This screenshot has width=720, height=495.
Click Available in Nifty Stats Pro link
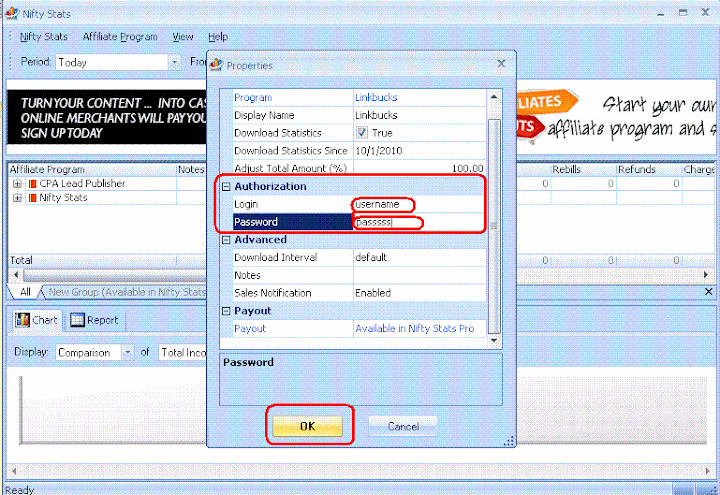[x=415, y=329]
